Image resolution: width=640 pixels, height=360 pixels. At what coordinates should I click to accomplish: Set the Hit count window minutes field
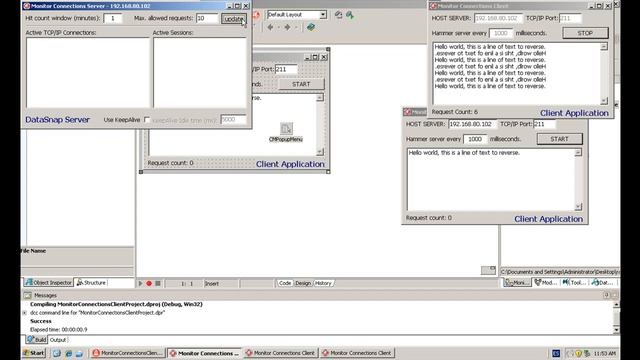[x=112, y=18]
